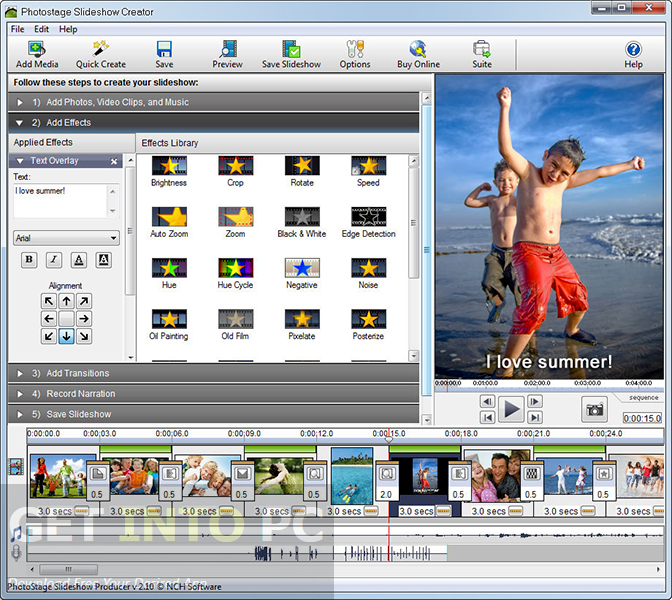Viewport: 672px width, 600px height.
Task: Align text to top center
Action: click(66, 301)
